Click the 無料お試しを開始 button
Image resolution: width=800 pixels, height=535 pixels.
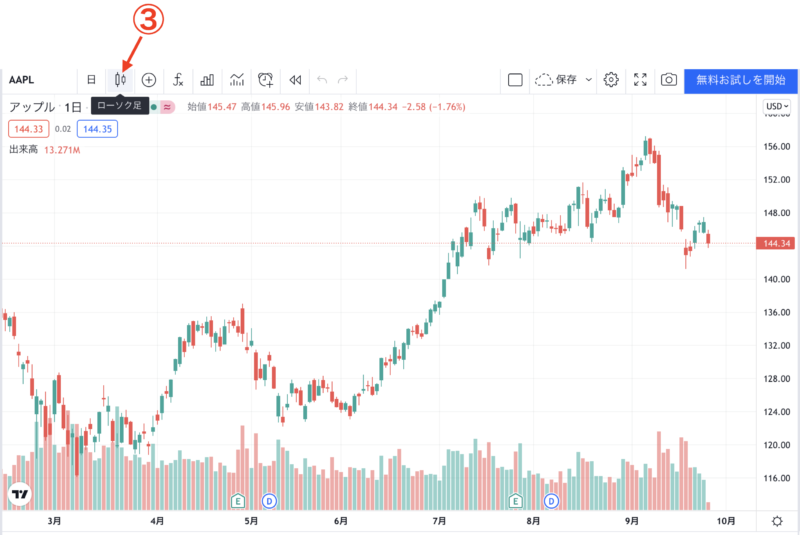coord(741,80)
